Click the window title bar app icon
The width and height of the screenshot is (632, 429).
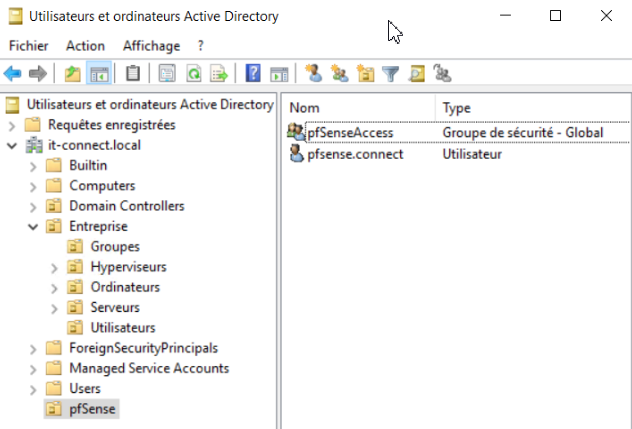pos(15,17)
